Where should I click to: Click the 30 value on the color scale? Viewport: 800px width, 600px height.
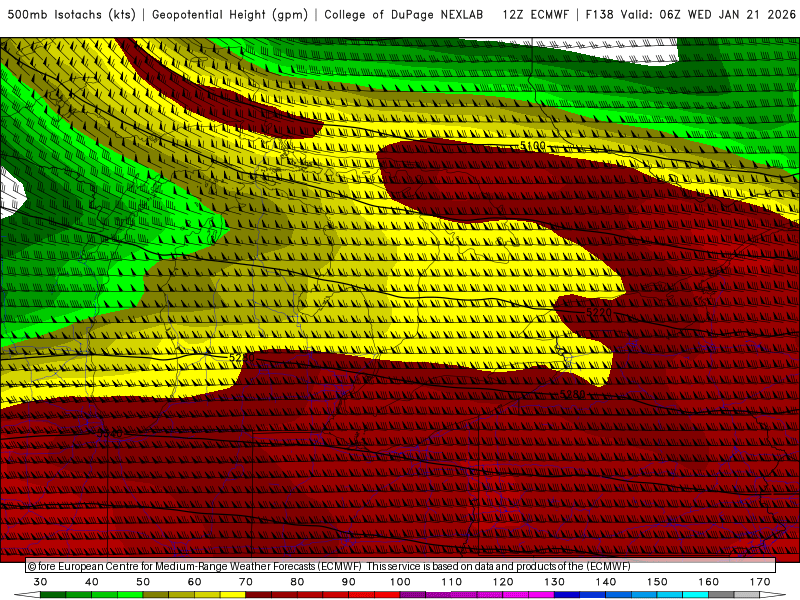(40, 582)
